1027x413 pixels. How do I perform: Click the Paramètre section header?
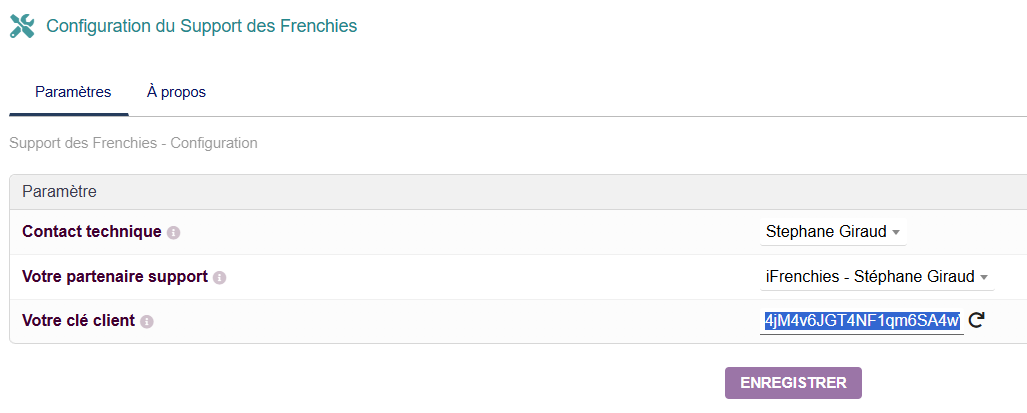(59, 191)
